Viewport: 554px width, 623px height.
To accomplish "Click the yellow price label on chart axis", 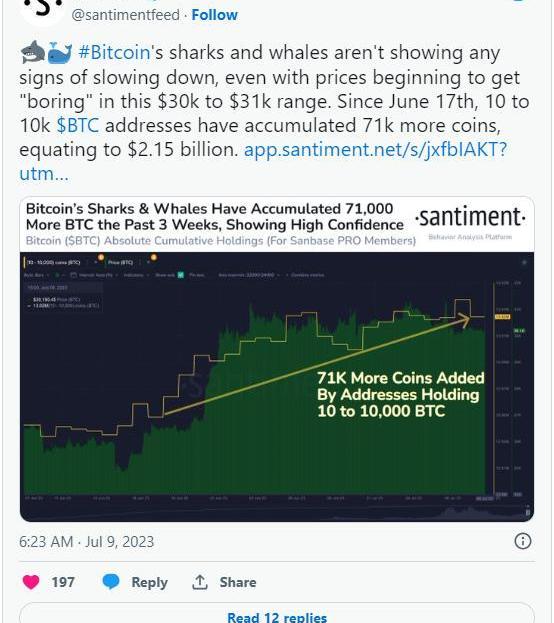I will (502, 317).
